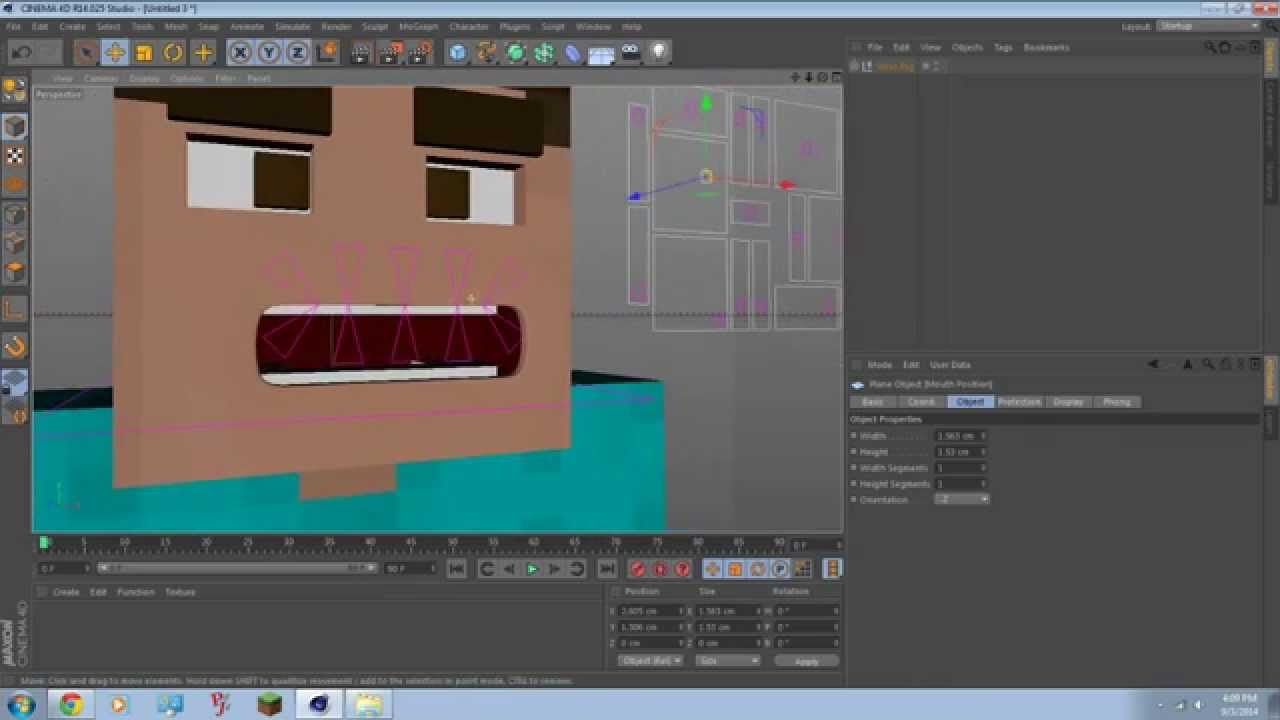Image resolution: width=1280 pixels, height=720 pixels.
Task: Click Render to Picture Viewer icon
Action: (x=391, y=53)
